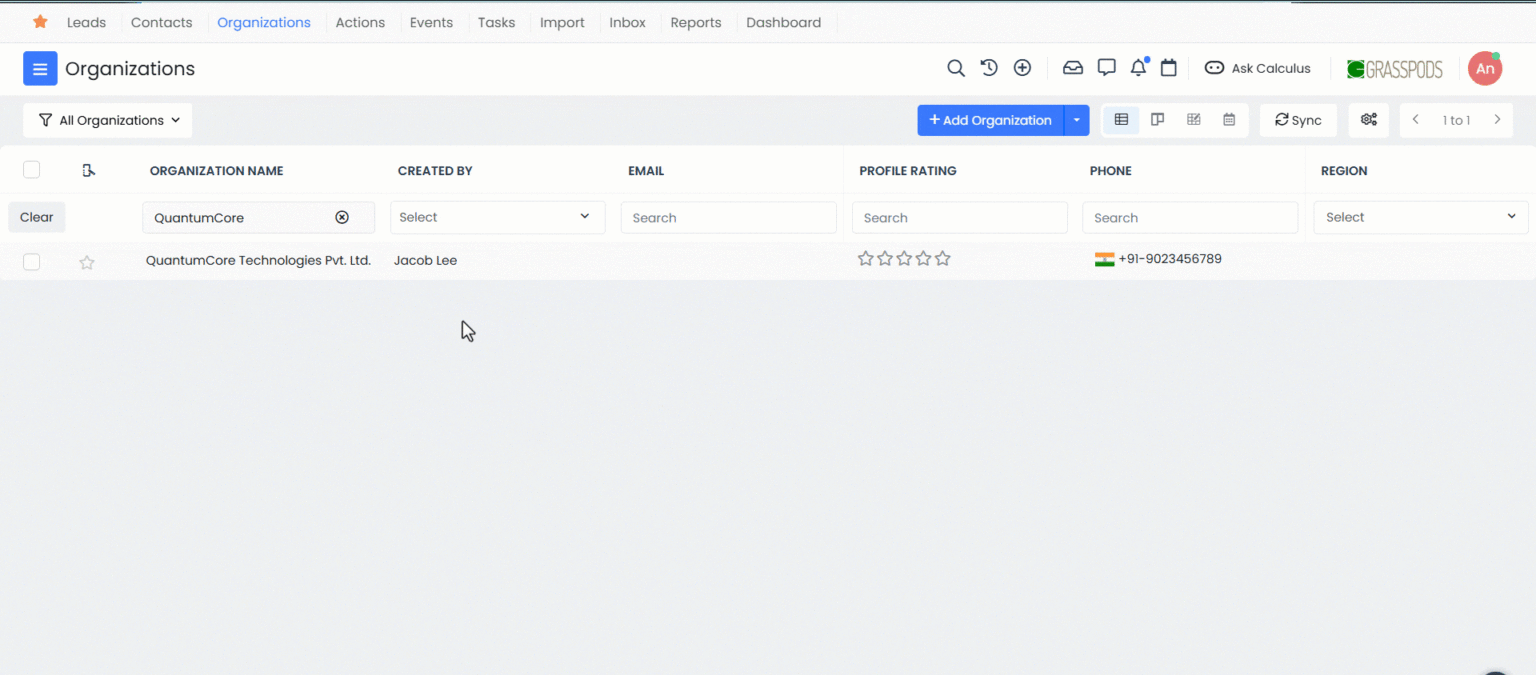Screen dimensions: 1536x675
Task: Click the orange favorites star icon
Action: tap(40, 22)
